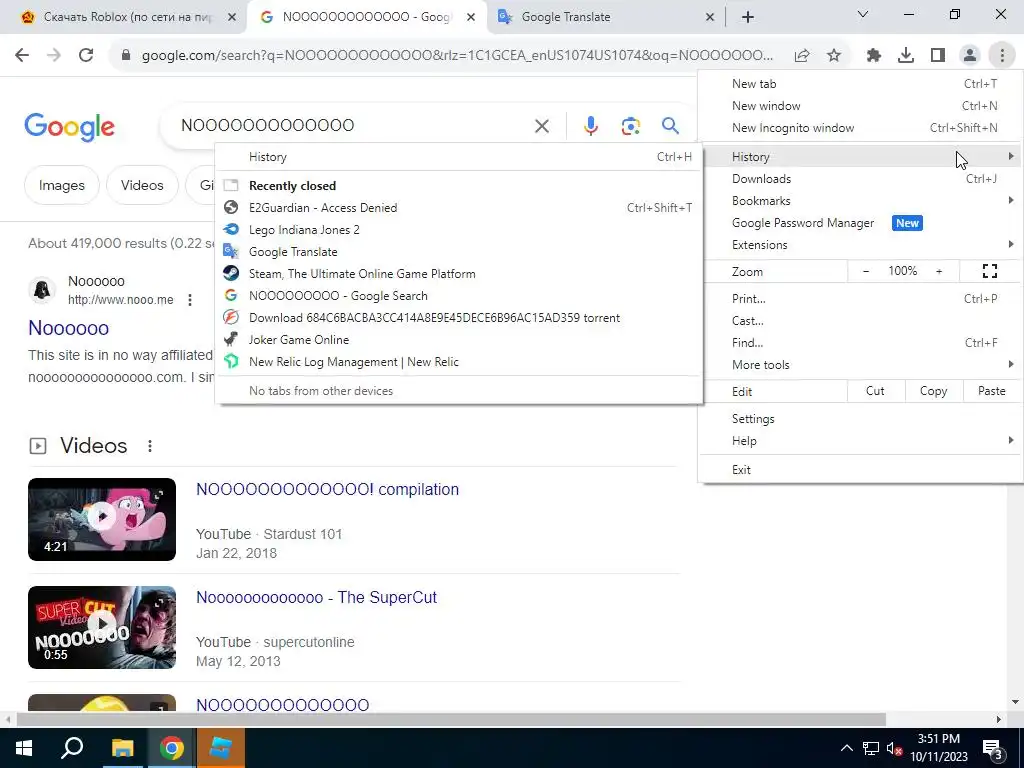This screenshot has width=1024, height=768.
Task: Choose Exit from Chrome menu
Action: (x=861, y=470)
